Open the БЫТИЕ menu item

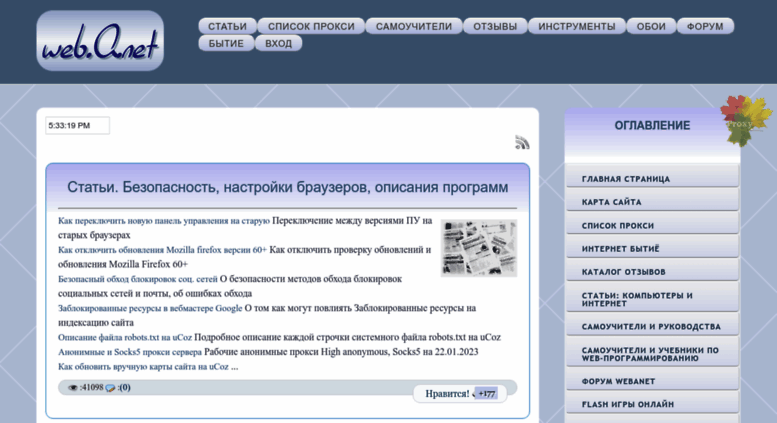tap(226, 43)
